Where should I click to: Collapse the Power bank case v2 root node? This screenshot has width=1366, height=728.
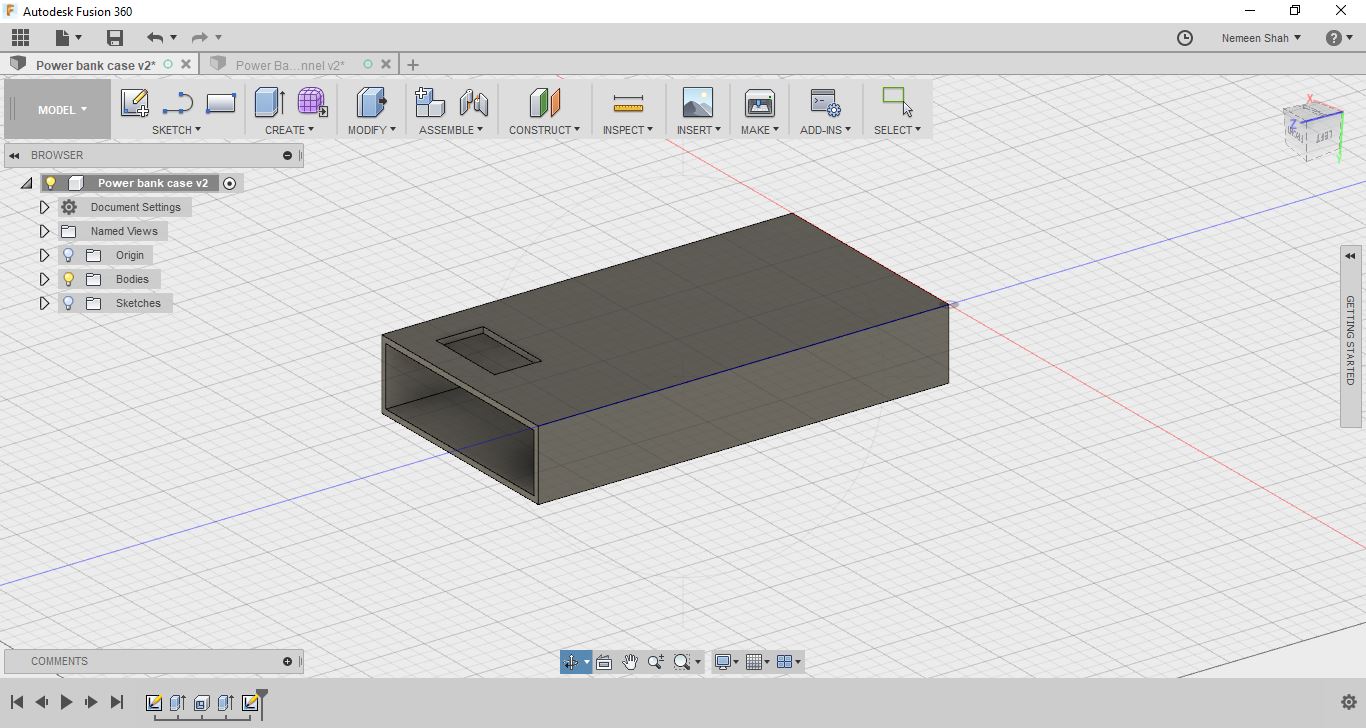pos(26,183)
